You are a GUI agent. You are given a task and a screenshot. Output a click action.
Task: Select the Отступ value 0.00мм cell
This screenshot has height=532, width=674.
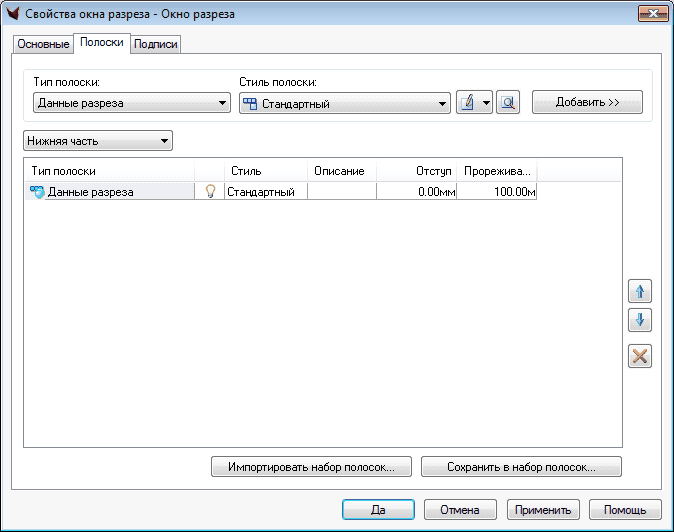click(x=416, y=191)
